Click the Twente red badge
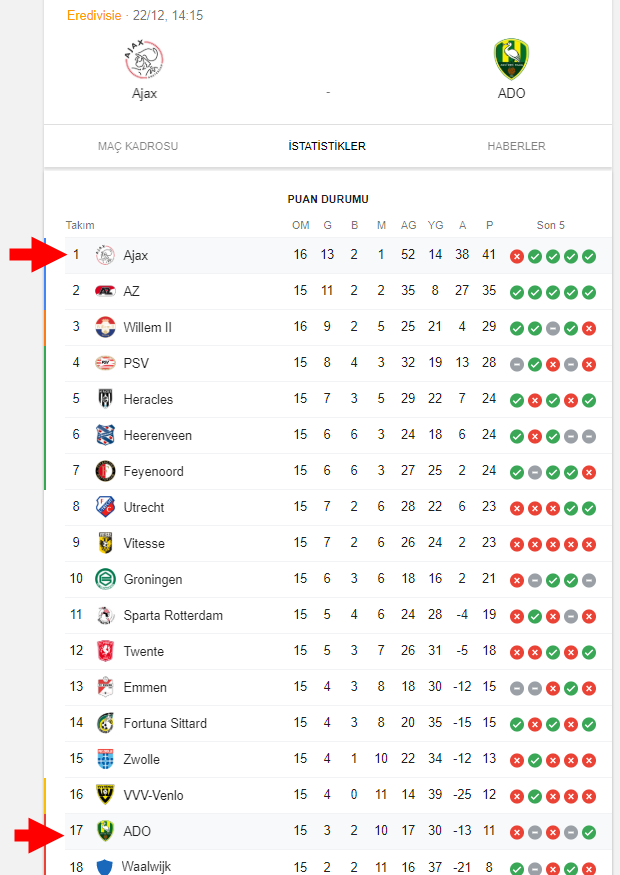The width and height of the screenshot is (620, 875). [x=105, y=651]
